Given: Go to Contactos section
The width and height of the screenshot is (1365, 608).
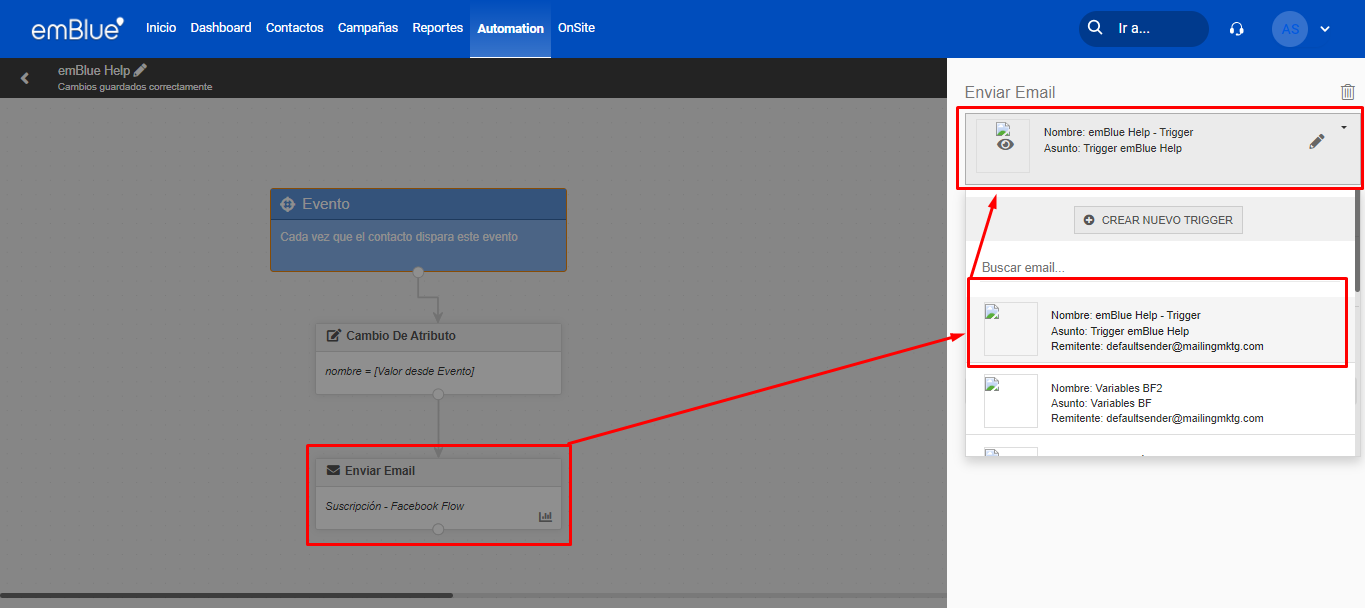Looking at the screenshot, I should coord(295,28).
